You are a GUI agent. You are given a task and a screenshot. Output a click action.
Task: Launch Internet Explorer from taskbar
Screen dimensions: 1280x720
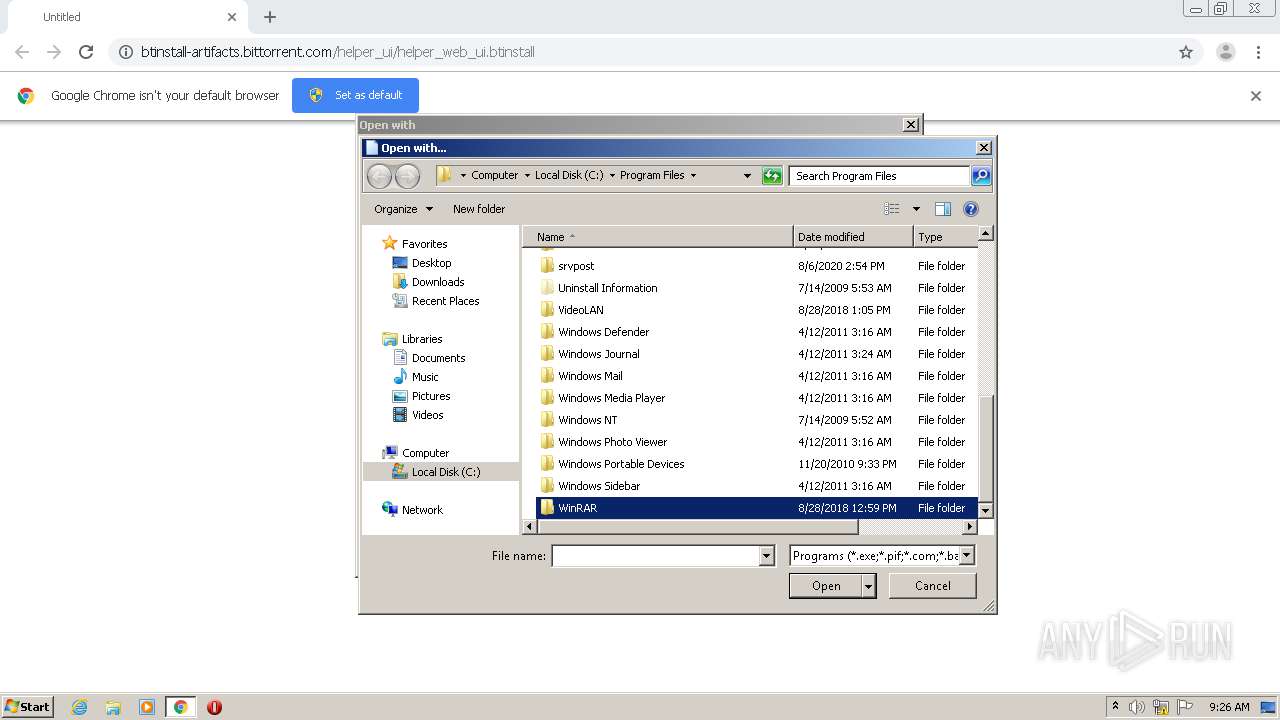79,707
